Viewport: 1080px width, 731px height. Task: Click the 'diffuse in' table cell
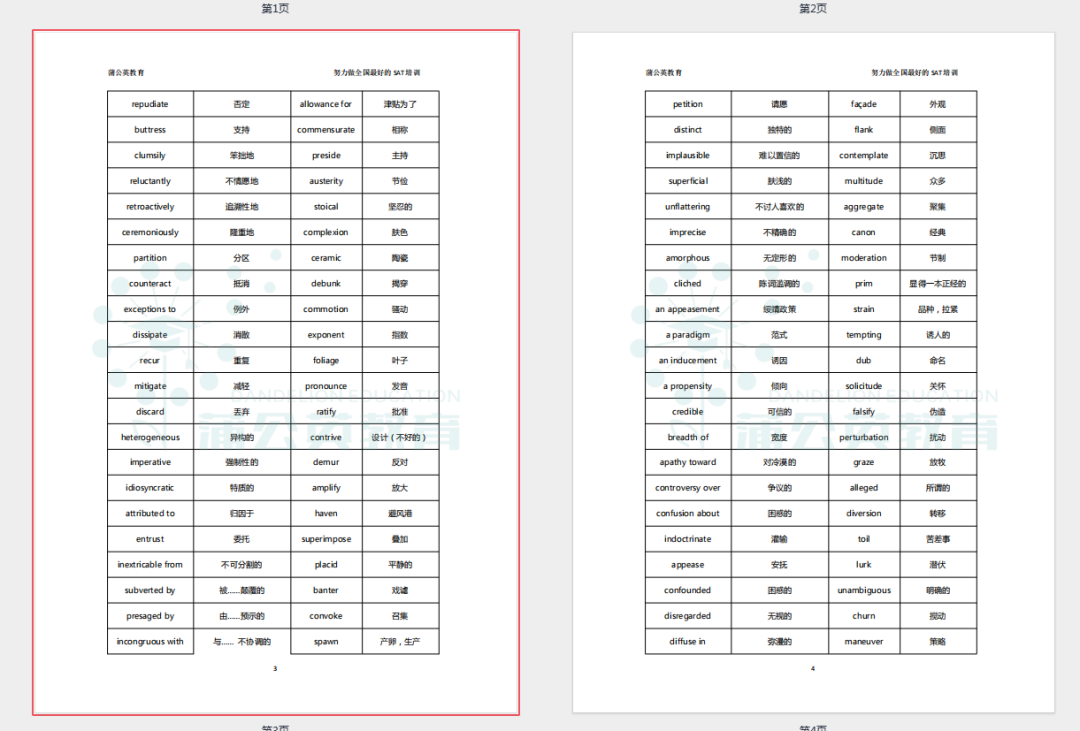click(x=688, y=642)
